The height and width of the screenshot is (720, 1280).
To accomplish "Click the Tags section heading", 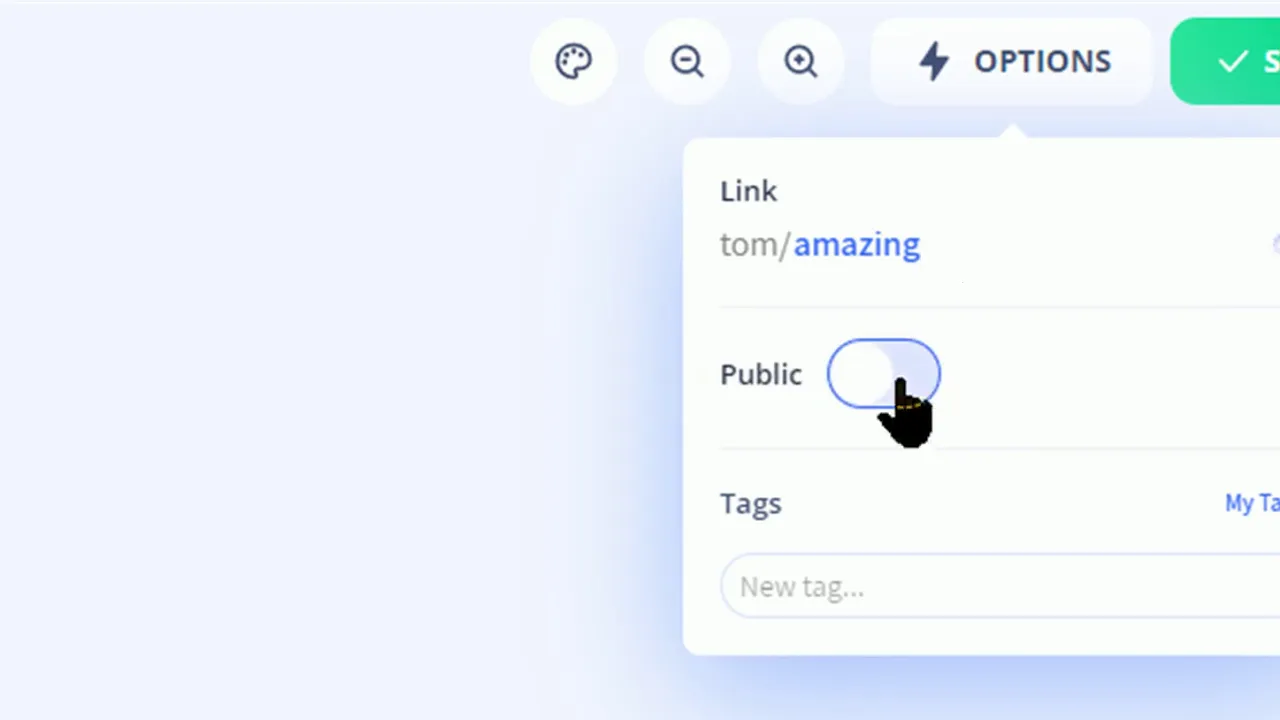I will coord(751,503).
